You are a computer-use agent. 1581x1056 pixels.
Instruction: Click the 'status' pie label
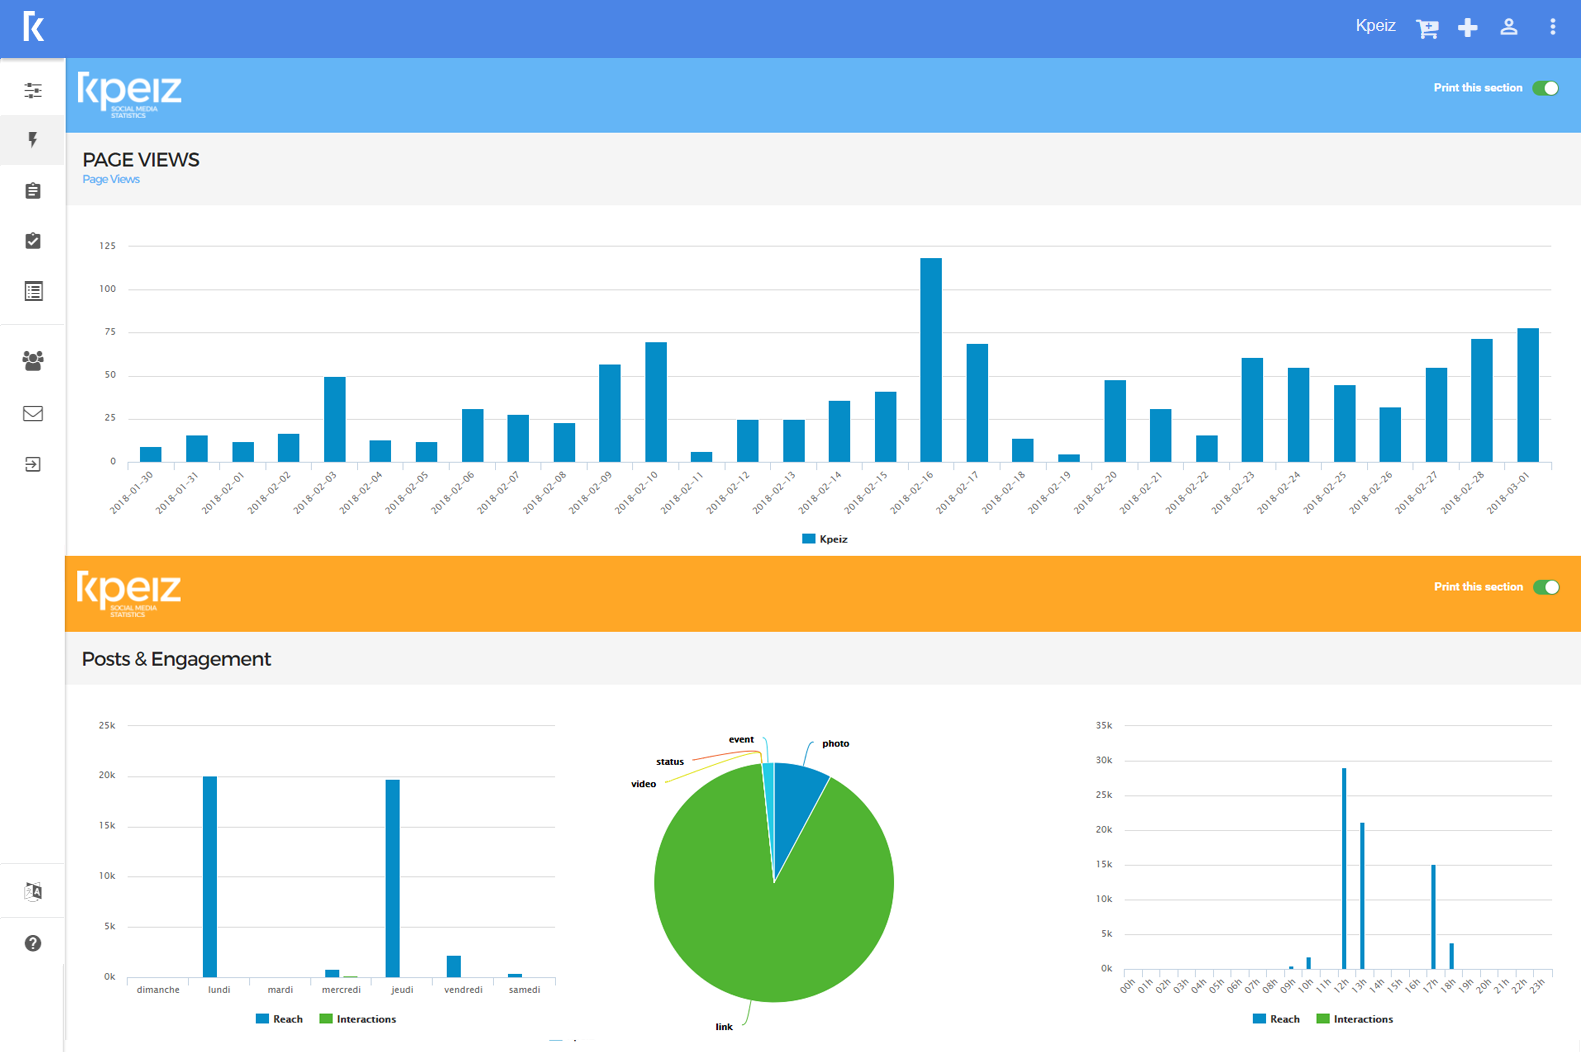(670, 762)
